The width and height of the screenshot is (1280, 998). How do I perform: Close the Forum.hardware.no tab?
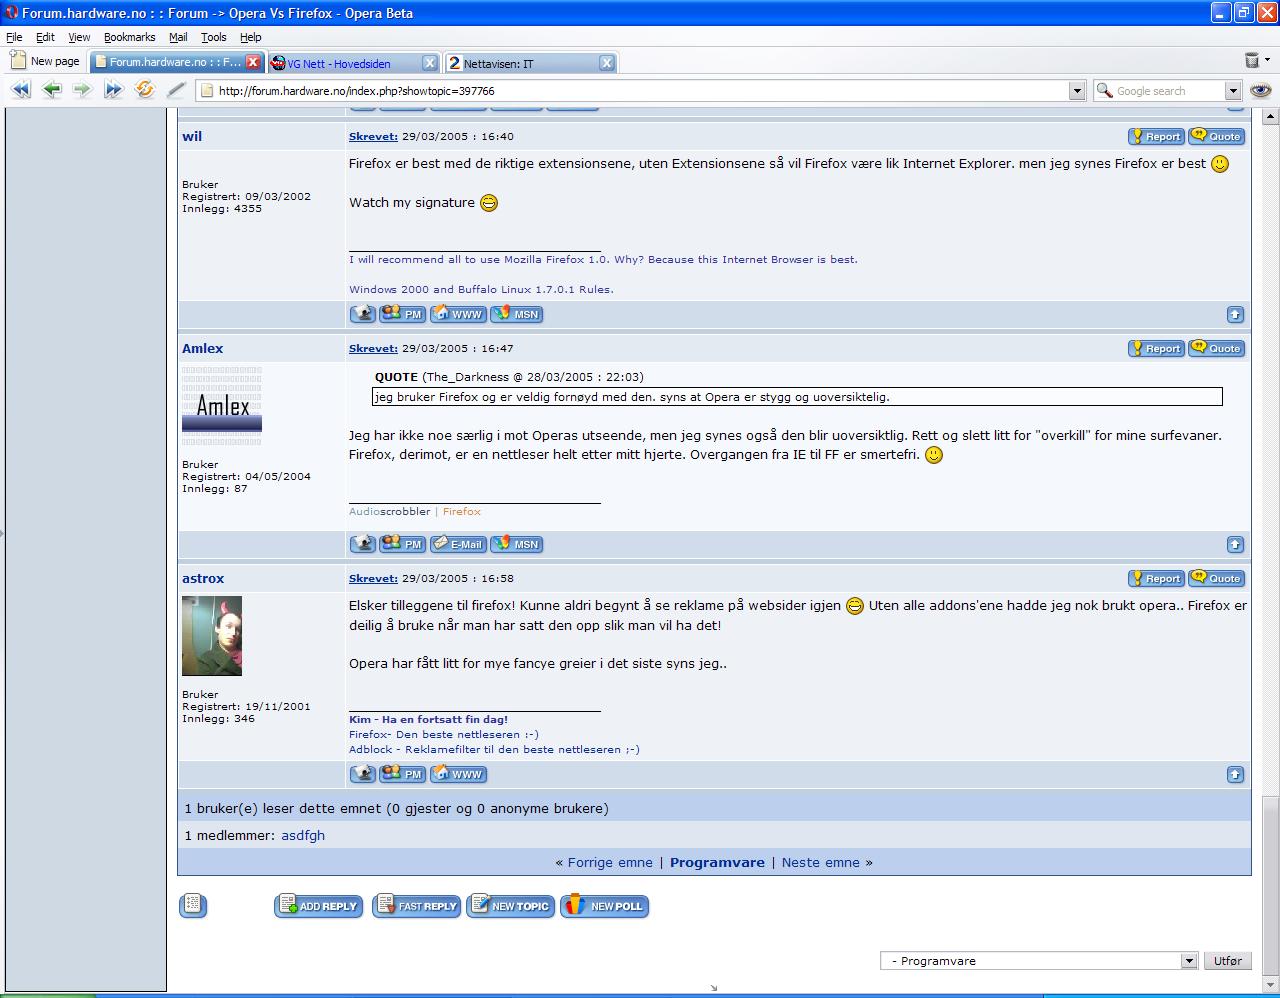point(253,62)
